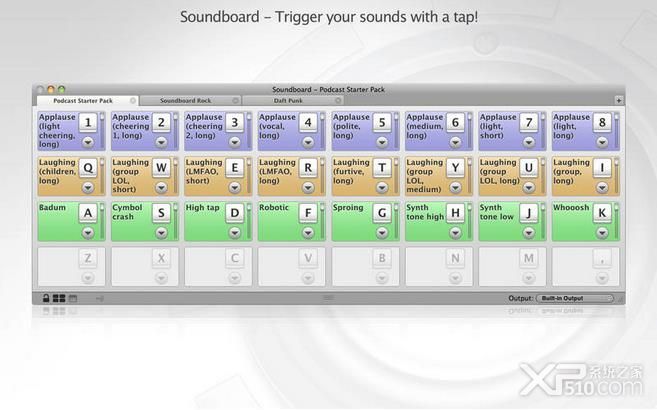Viewport: 657px width, 410px height.
Task: Click the Y key trigger button
Action: click(455, 168)
